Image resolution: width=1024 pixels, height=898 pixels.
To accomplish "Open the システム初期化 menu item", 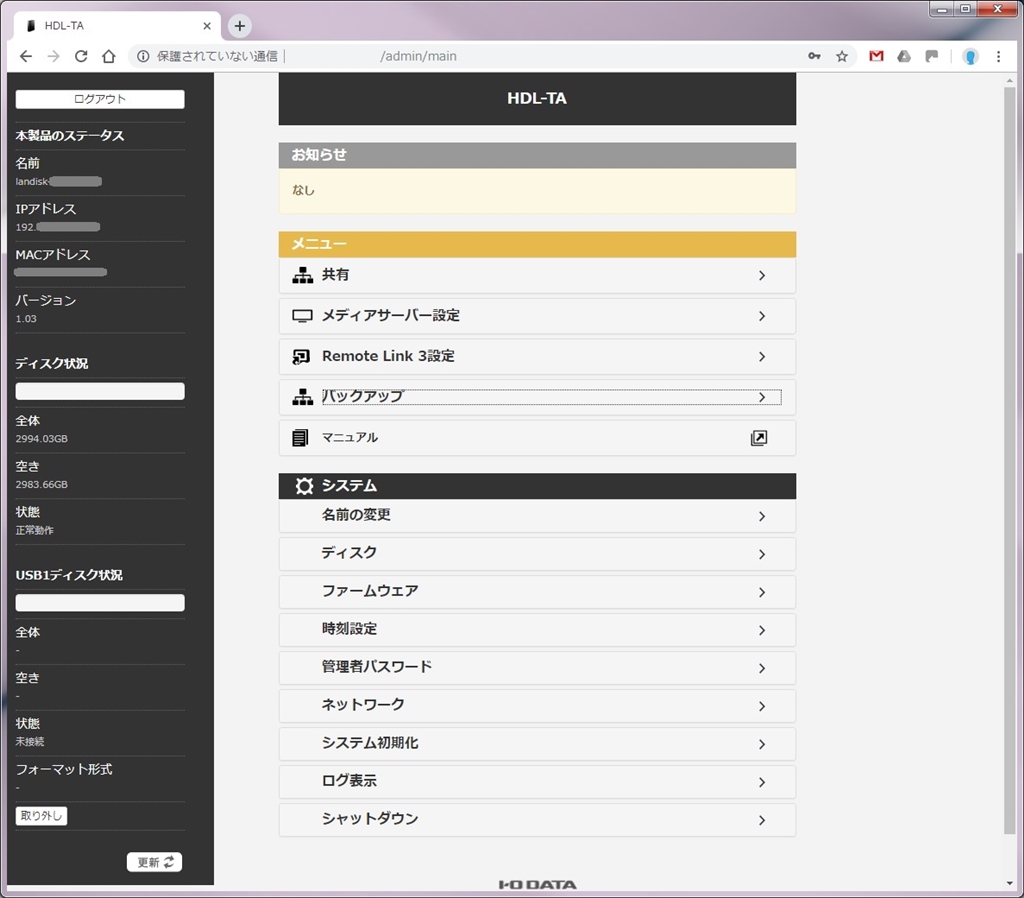I will pos(537,744).
